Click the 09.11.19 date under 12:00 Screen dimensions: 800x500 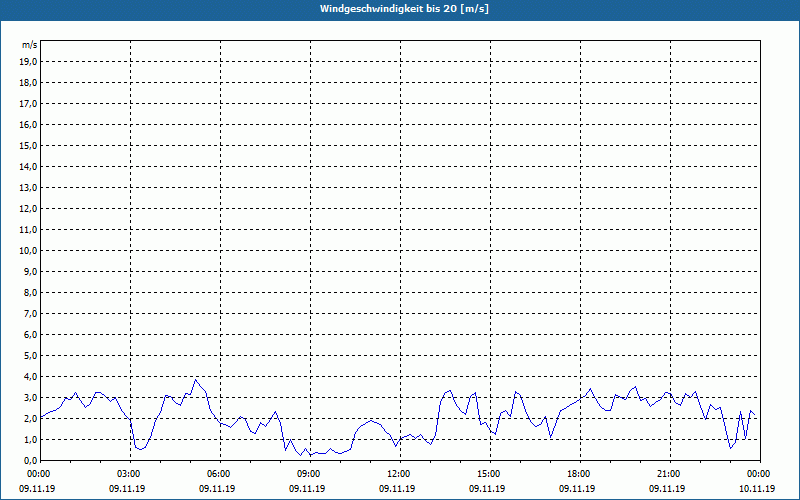(397, 489)
